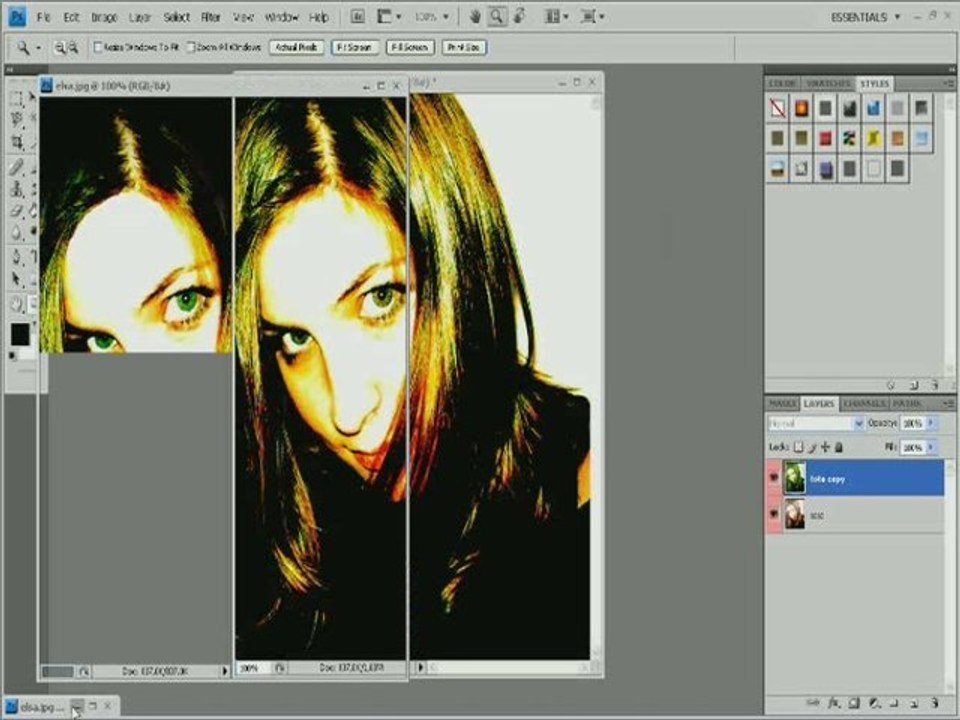Switch to the Channels tab
960x720 pixels.
pos(864,403)
